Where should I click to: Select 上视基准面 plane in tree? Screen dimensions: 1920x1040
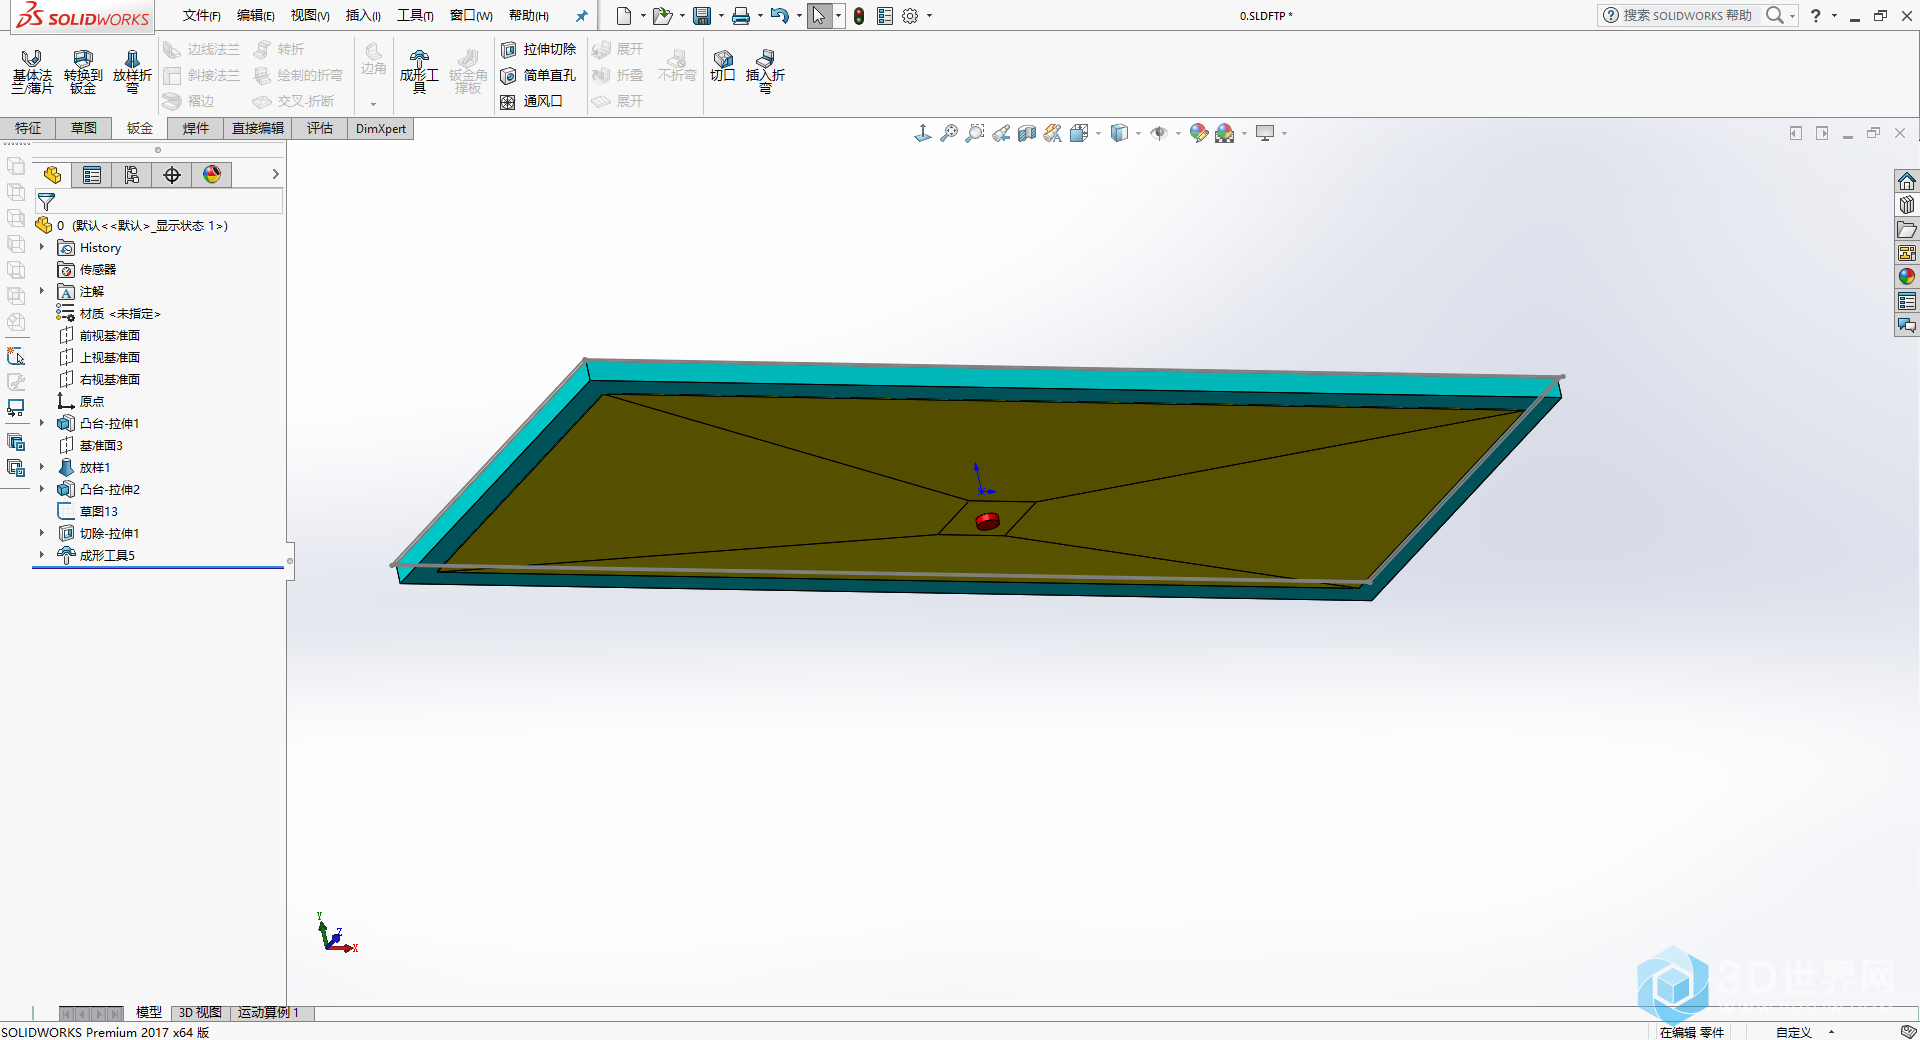110,357
